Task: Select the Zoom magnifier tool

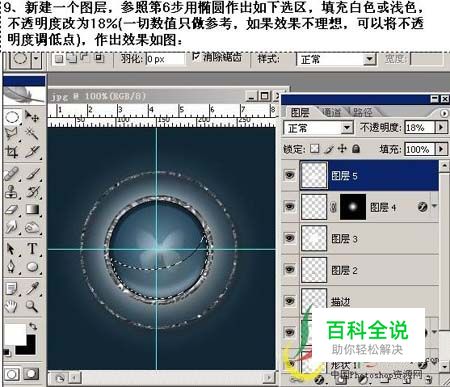Action: [32, 306]
